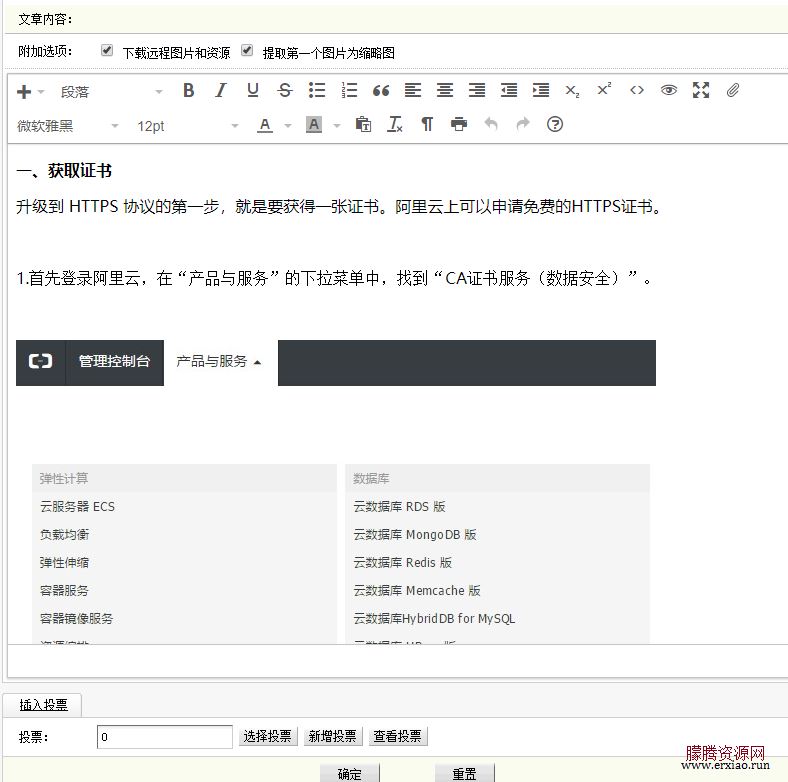The image size is (788, 782).
Task: Increase paragraph indent
Action: [541, 90]
